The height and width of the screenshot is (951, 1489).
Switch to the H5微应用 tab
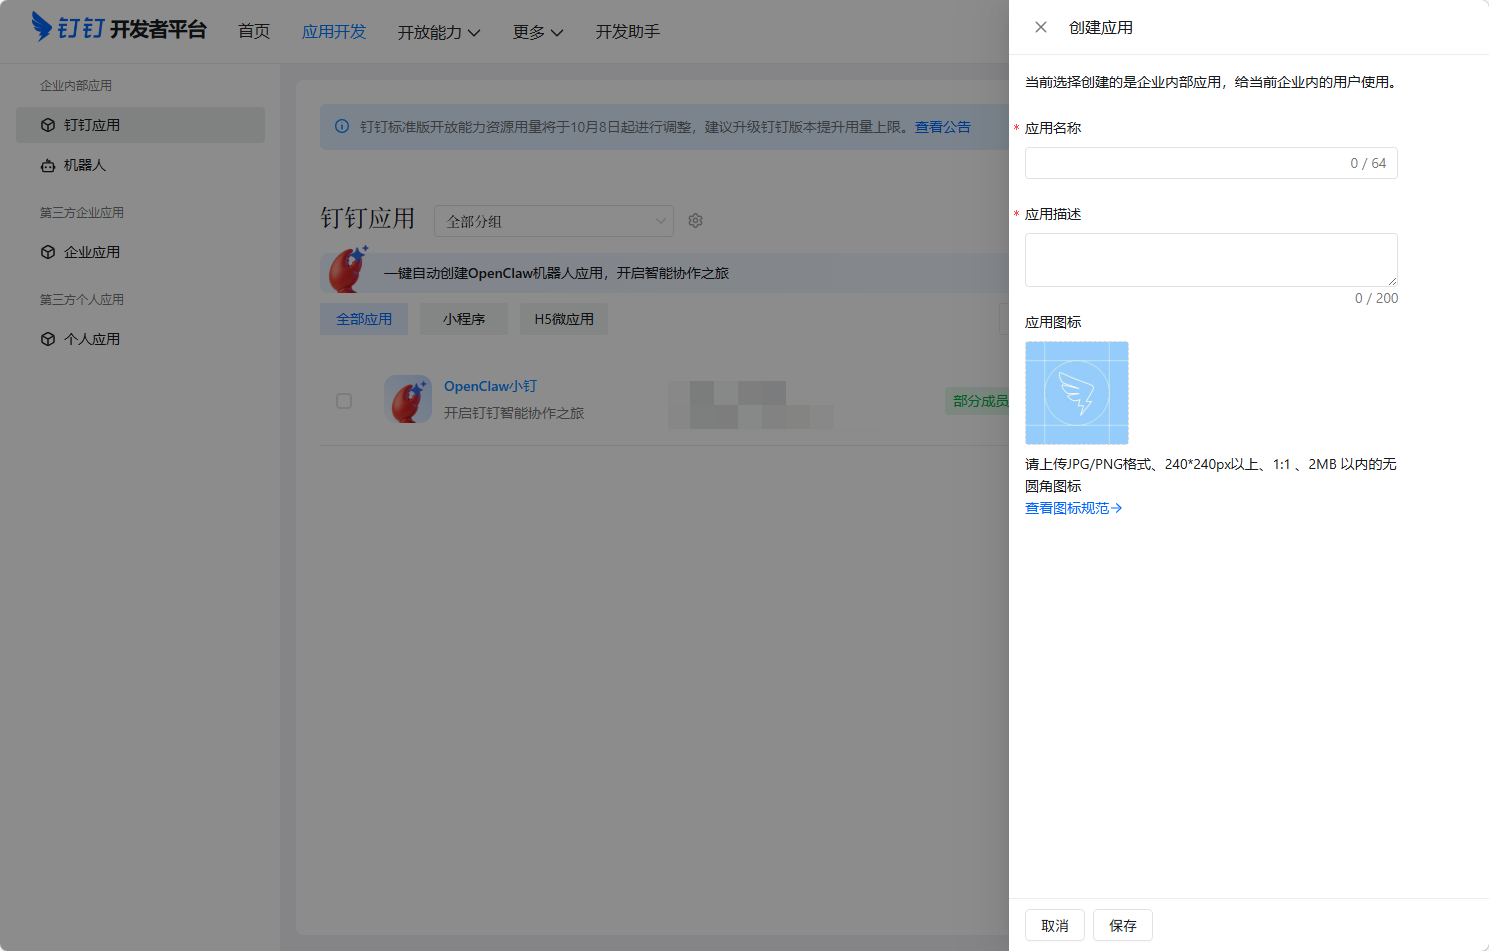tap(564, 319)
